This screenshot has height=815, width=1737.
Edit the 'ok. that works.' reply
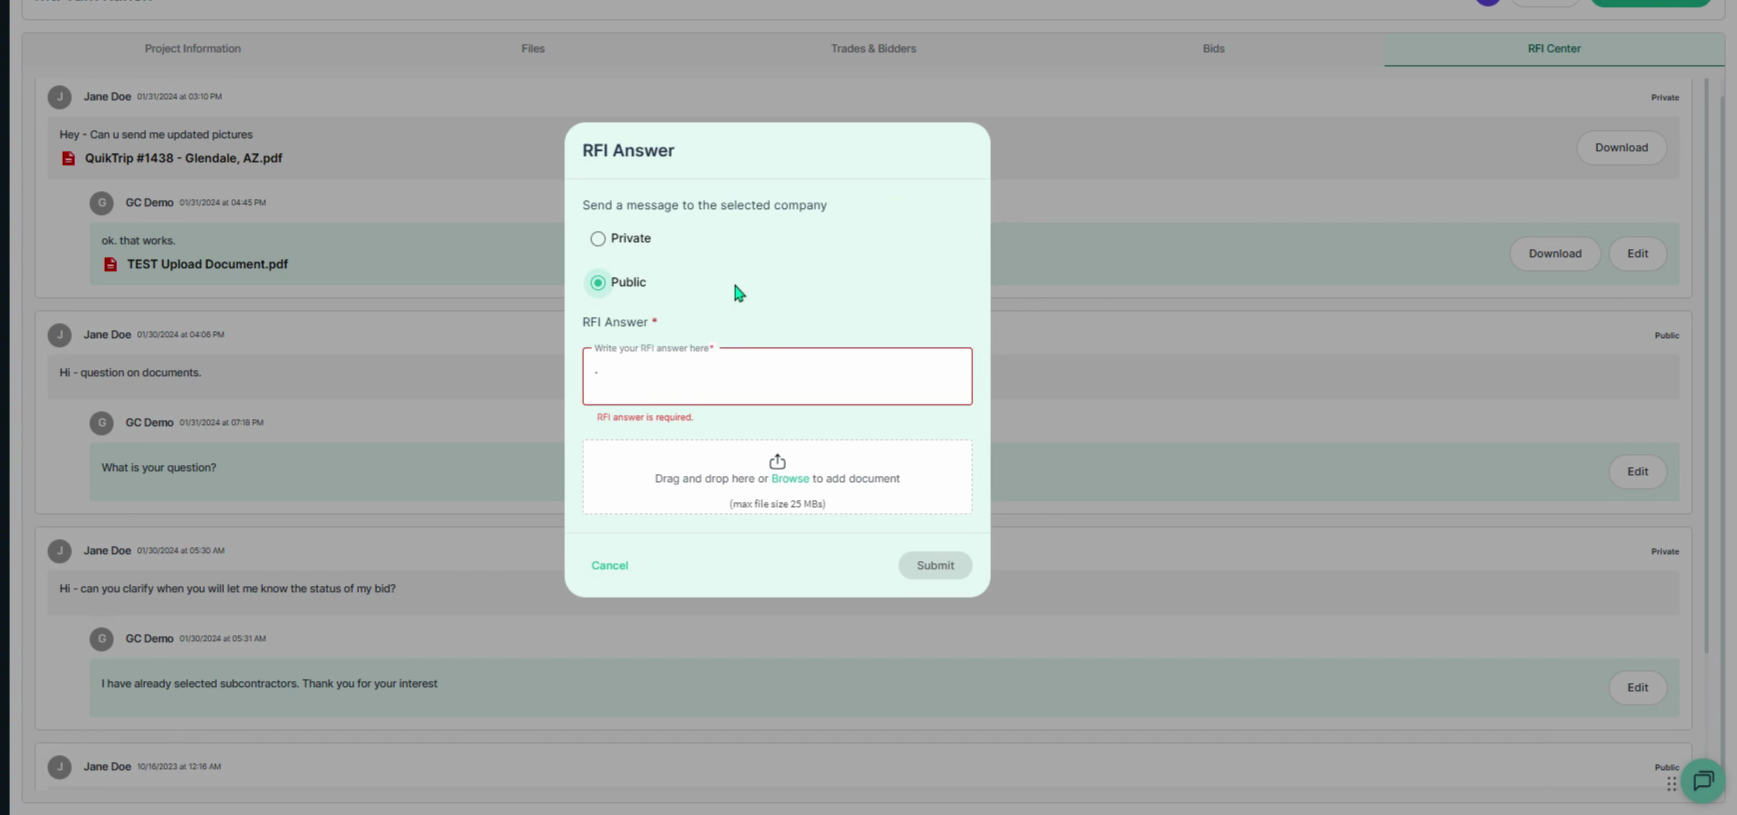(x=1637, y=254)
